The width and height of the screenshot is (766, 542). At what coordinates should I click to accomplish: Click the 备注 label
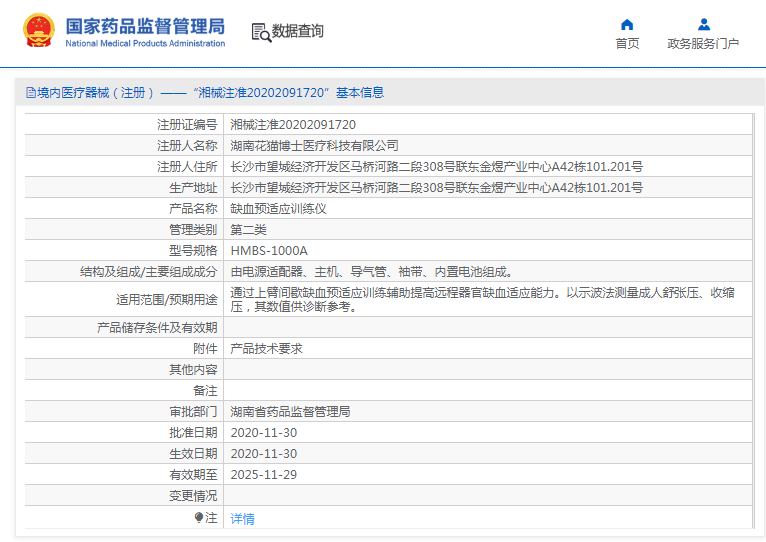pyautogui.click(x=205, y=390)
